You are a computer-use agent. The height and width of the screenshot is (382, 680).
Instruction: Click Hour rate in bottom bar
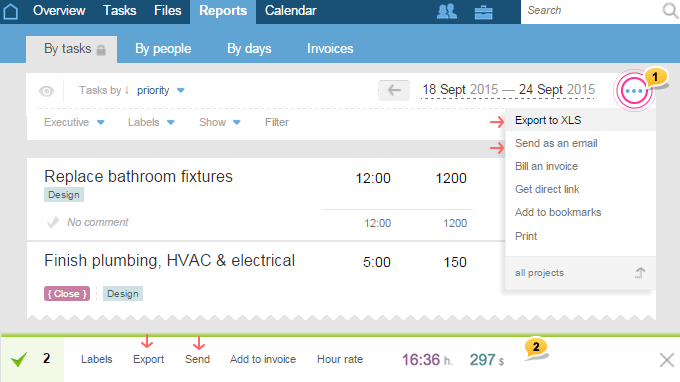click(x=340, y=359)
